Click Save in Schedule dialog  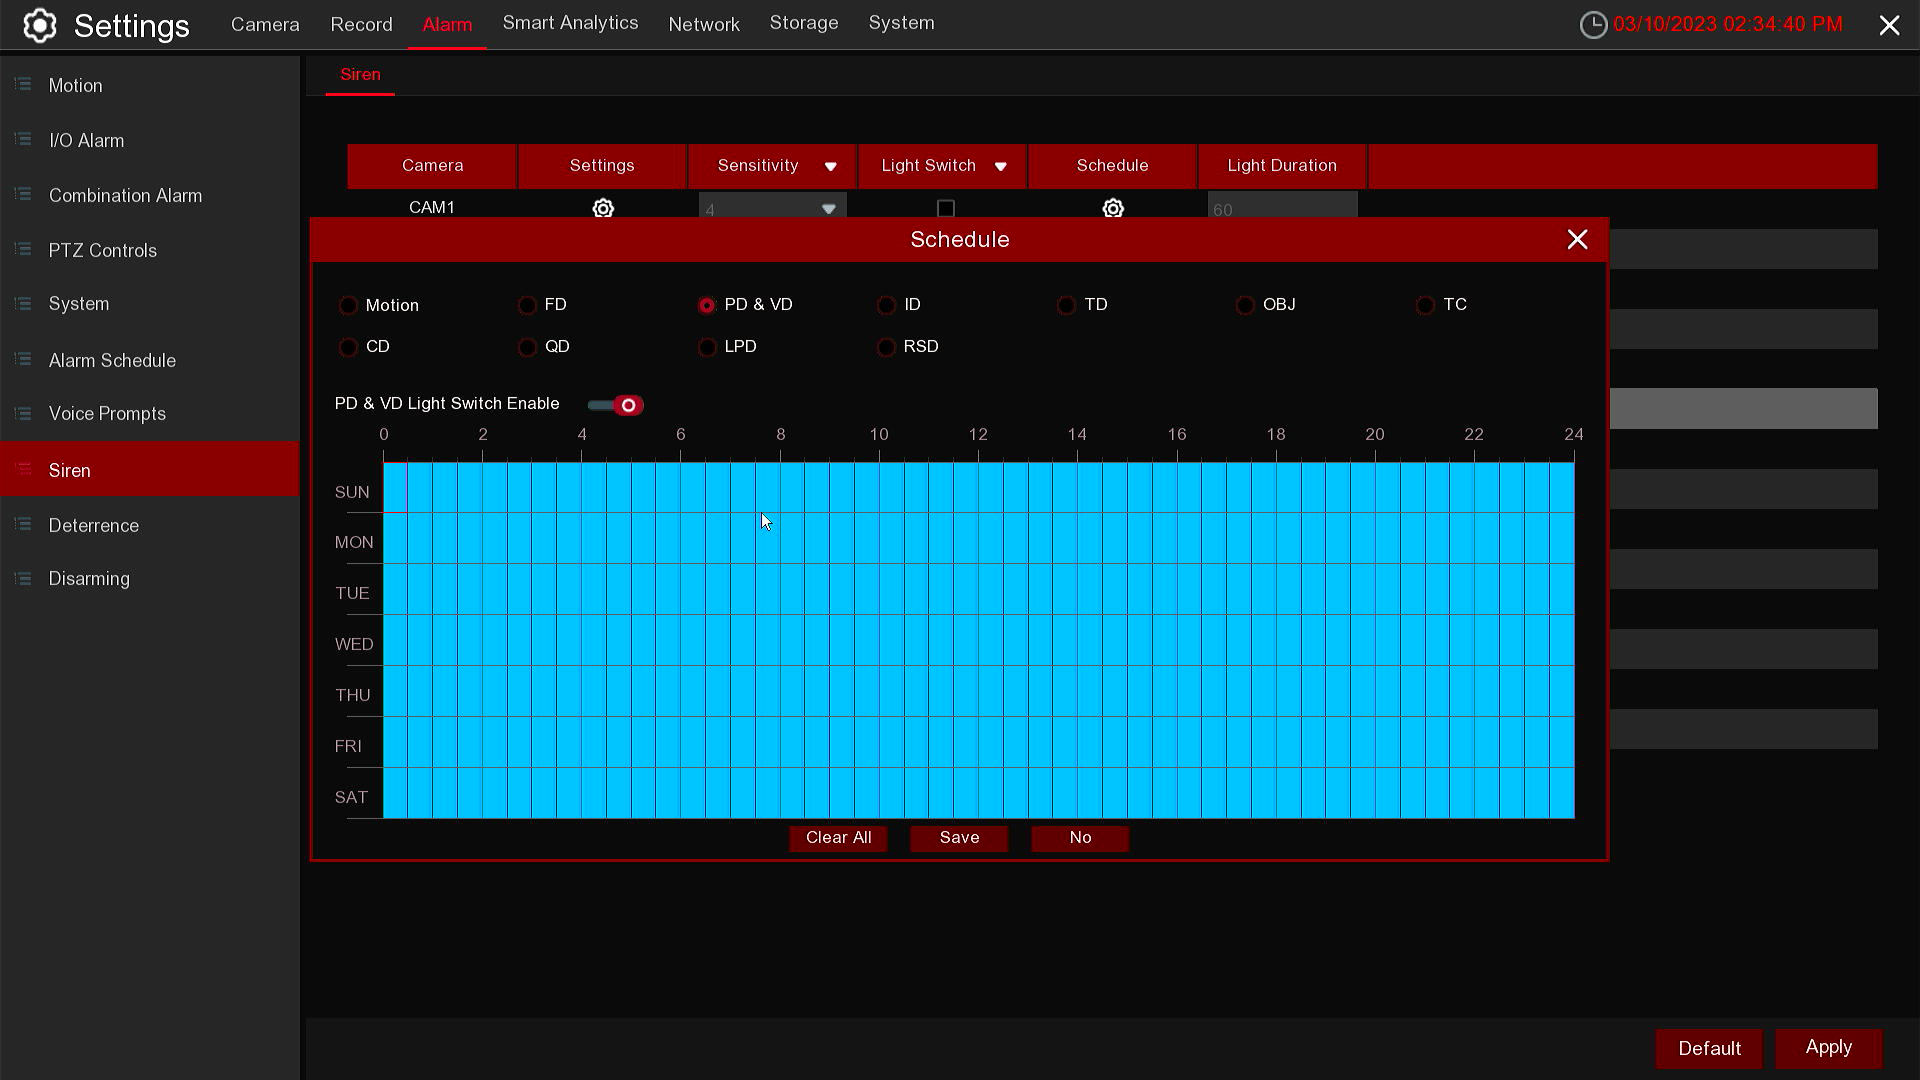click(x=959, y=838)
